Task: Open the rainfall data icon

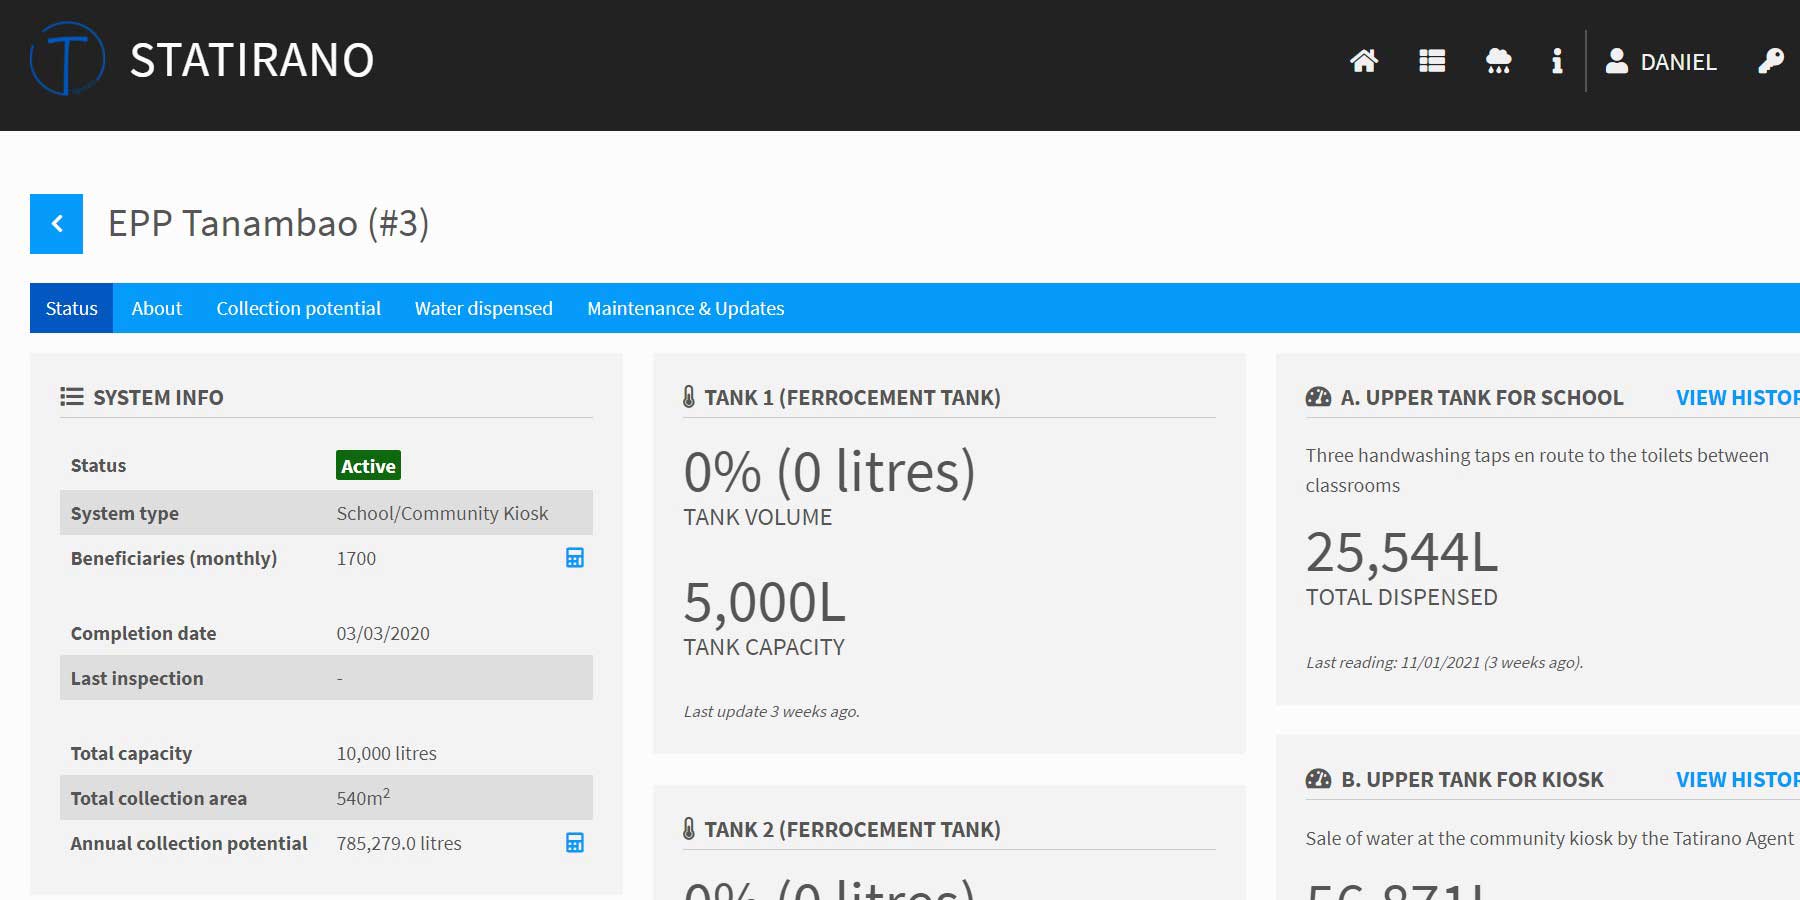Action: click(x=1497, y=62)
